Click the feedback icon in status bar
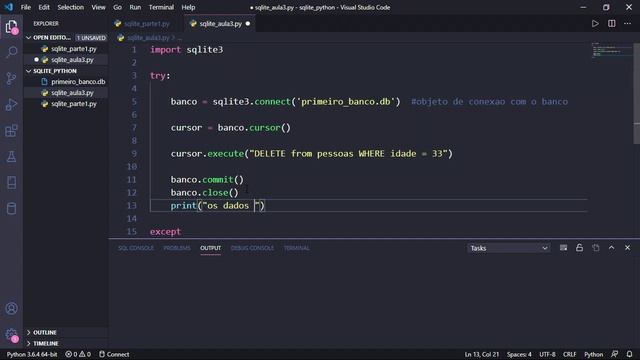Image resolution: width=640 pixels, height=360 pixels. point(614,354)
